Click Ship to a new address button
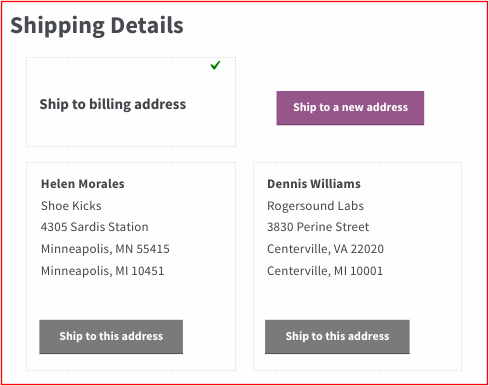Screen dimensions: 489x386 (x=350, y=108)
